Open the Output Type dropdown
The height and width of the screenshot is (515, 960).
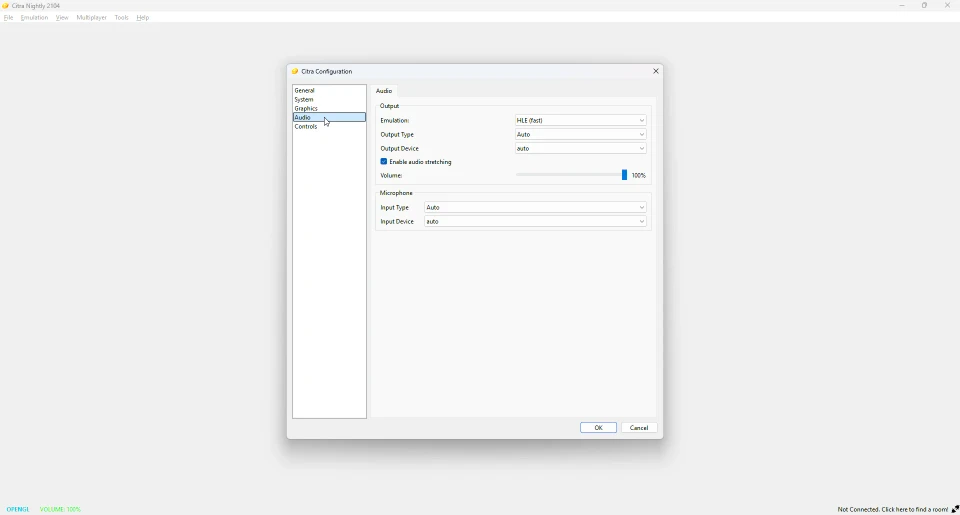(x=580, y=134)
